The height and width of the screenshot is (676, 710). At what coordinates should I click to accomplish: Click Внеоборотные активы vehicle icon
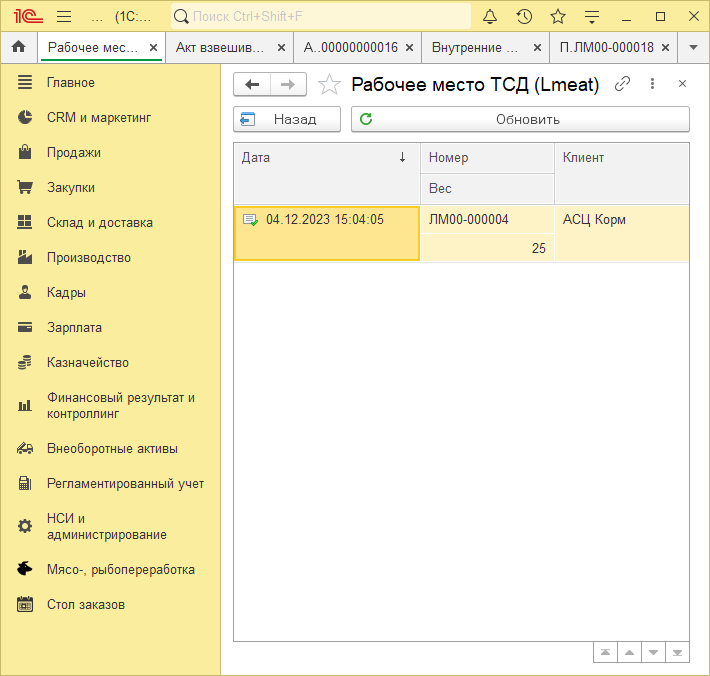coord(25,448)
